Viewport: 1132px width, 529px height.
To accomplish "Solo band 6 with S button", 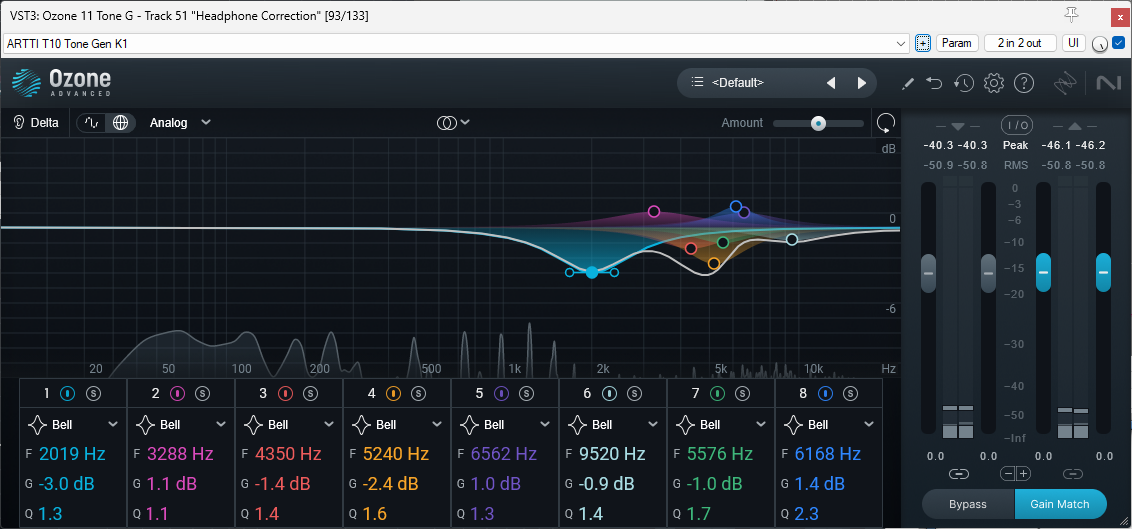I will (x=634, y=393).
